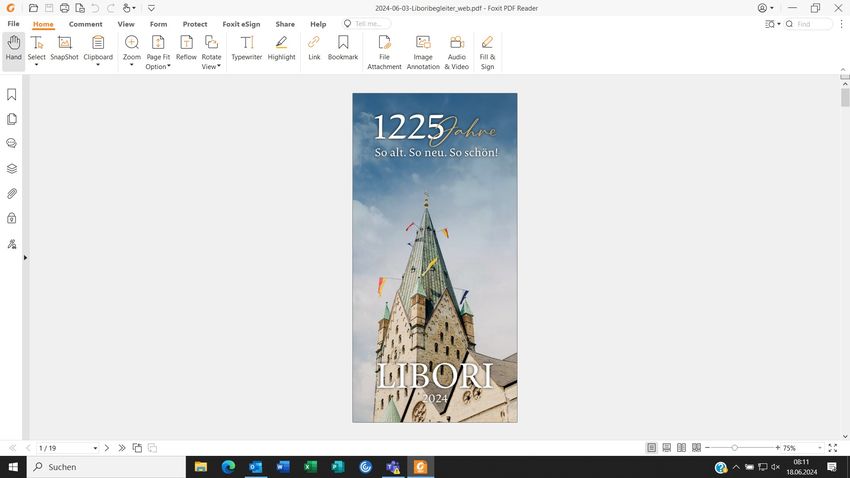Expand the Zoom dropdown arrow
Viewport: 850px width, 478px height.
pos(132,65)
